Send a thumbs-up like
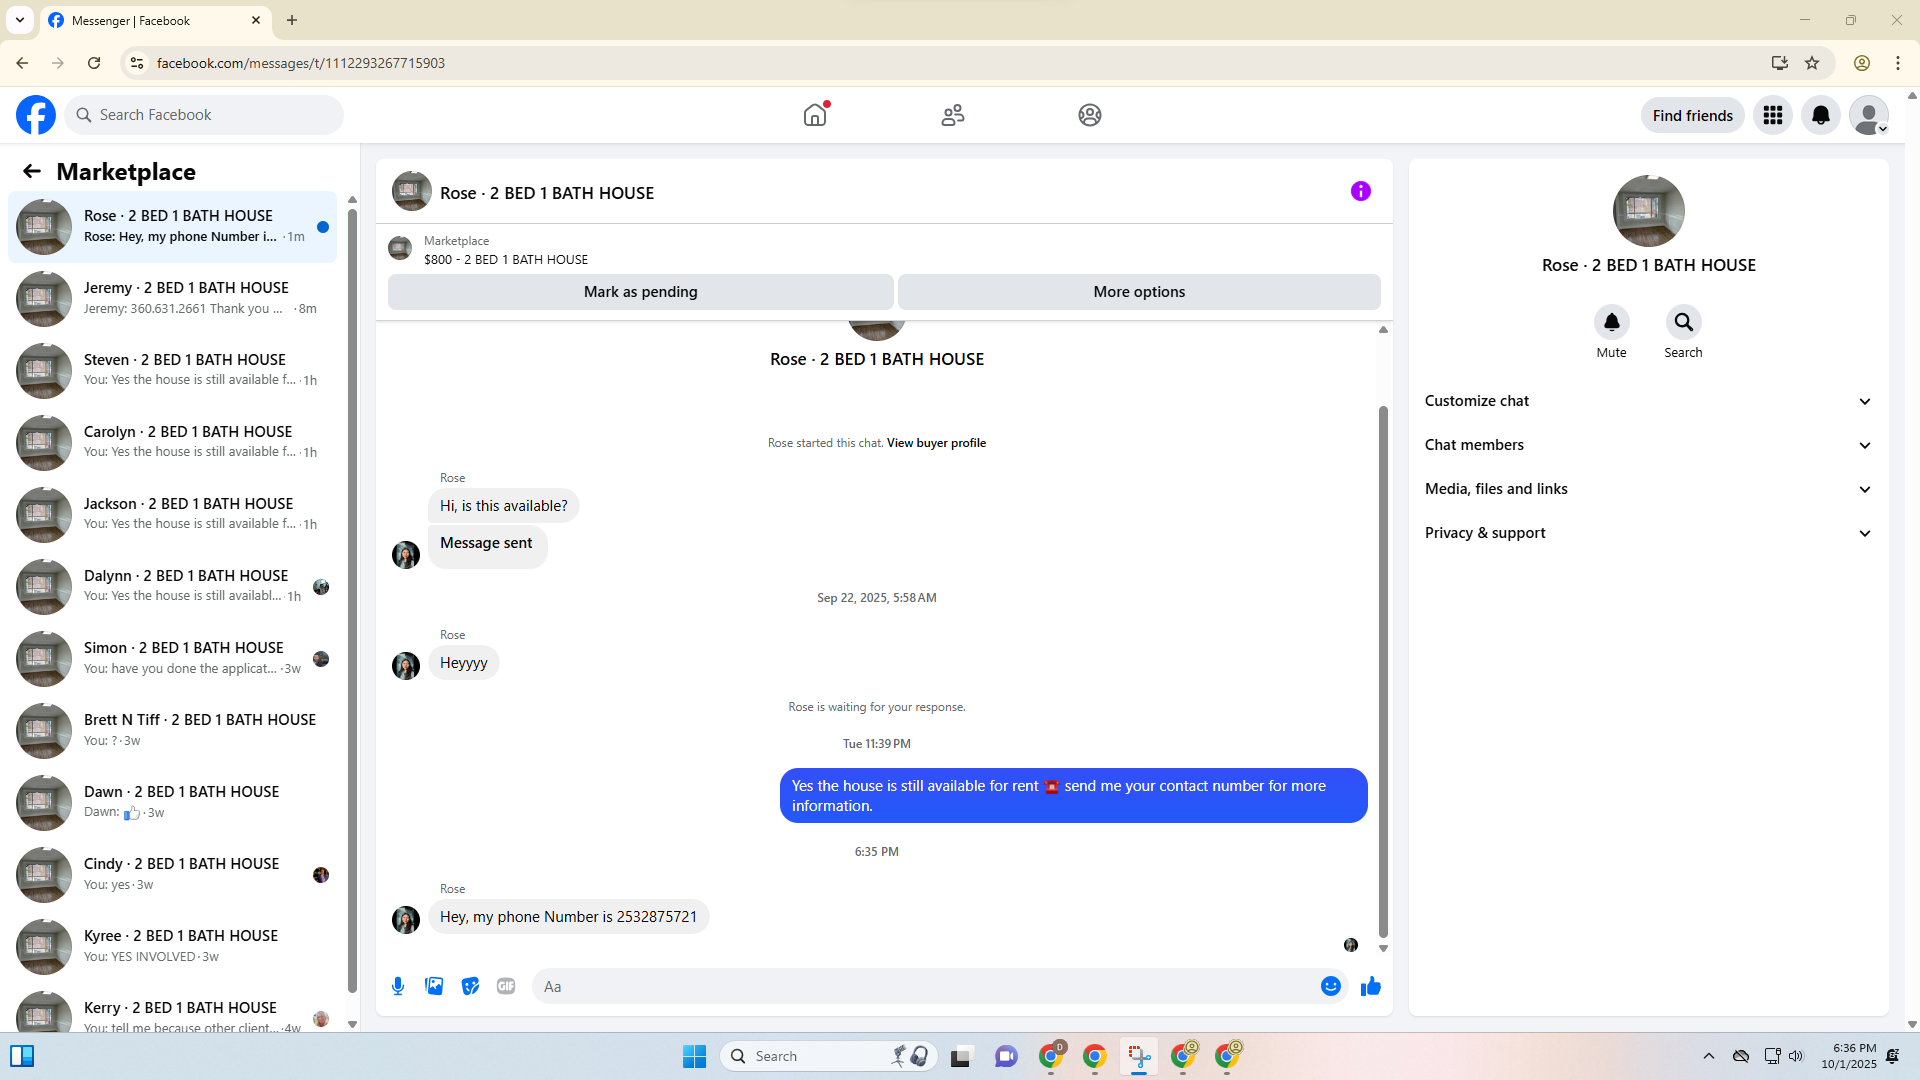 [1371, 986]
